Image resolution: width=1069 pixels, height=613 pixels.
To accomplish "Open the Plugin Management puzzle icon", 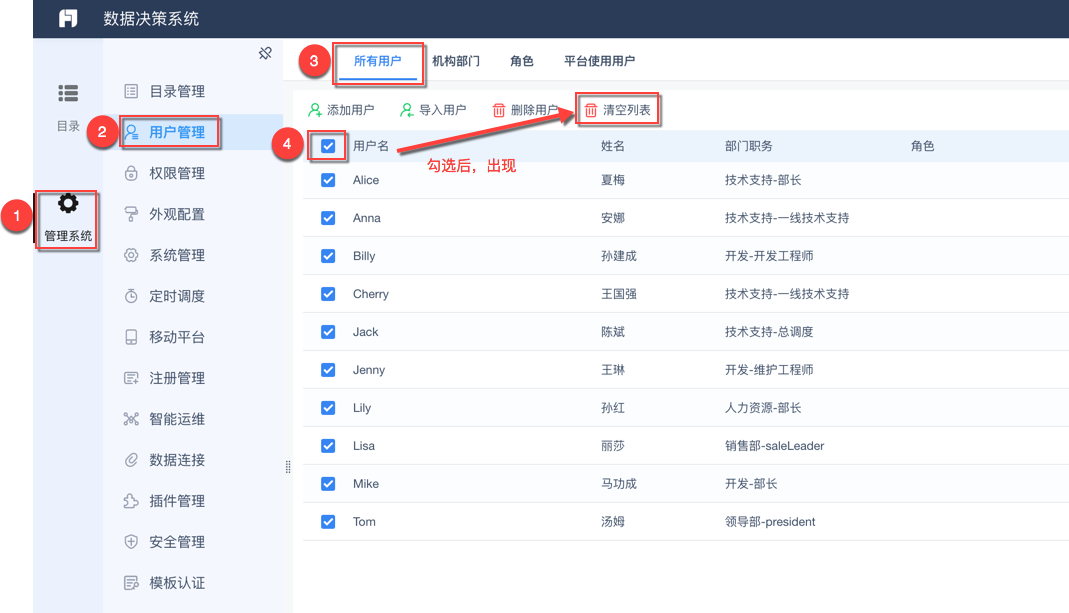I will click(131, 501).
